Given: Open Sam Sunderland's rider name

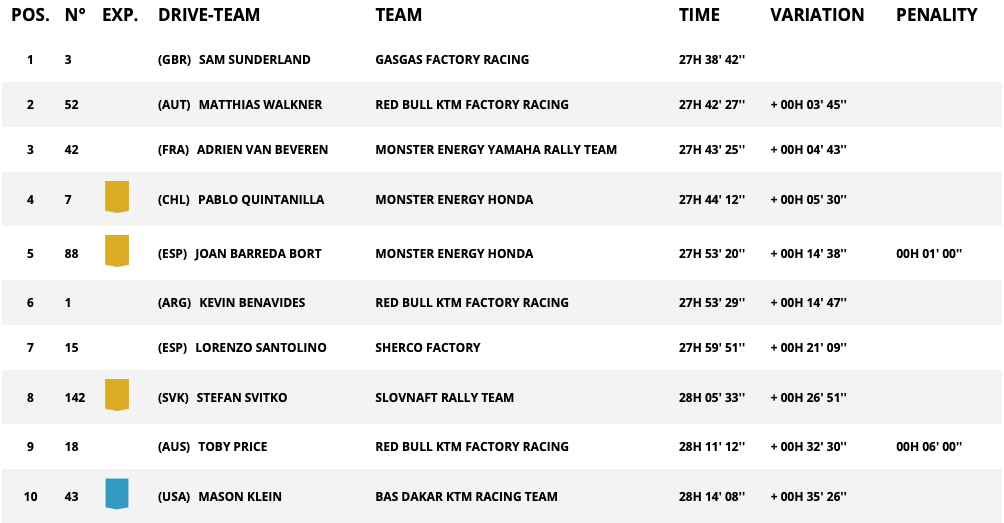Looking at the screenshot, I should (x=254, y=60).
